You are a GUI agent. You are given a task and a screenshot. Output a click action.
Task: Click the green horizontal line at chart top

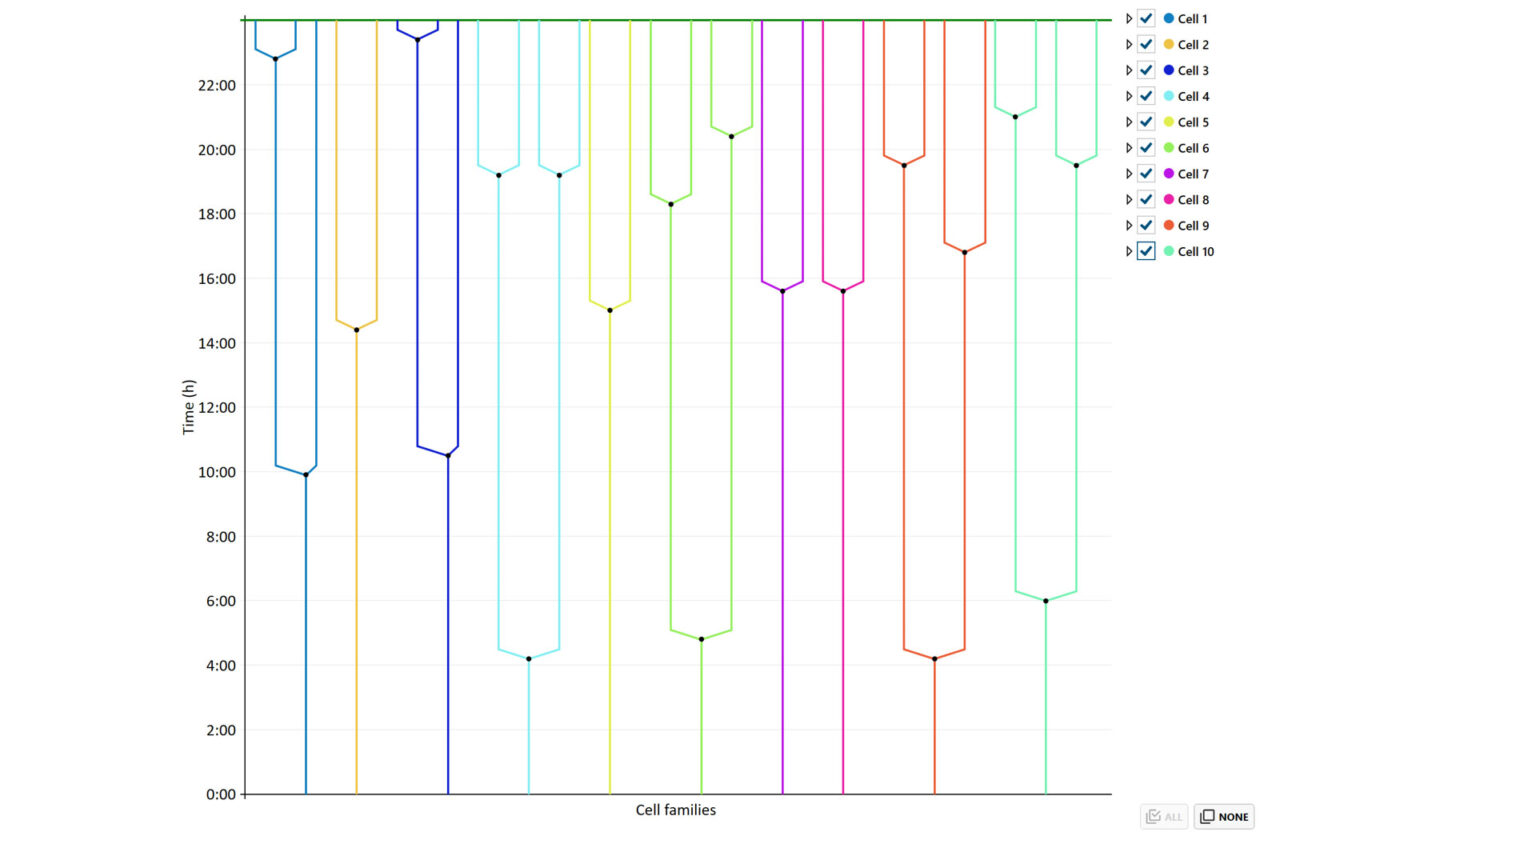(676, 20)
